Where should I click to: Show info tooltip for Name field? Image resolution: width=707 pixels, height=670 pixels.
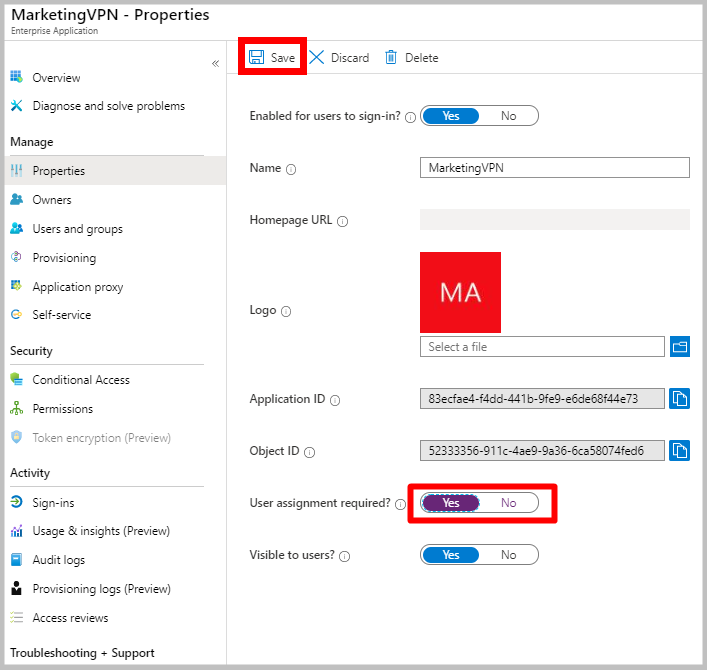click(291, 170)
